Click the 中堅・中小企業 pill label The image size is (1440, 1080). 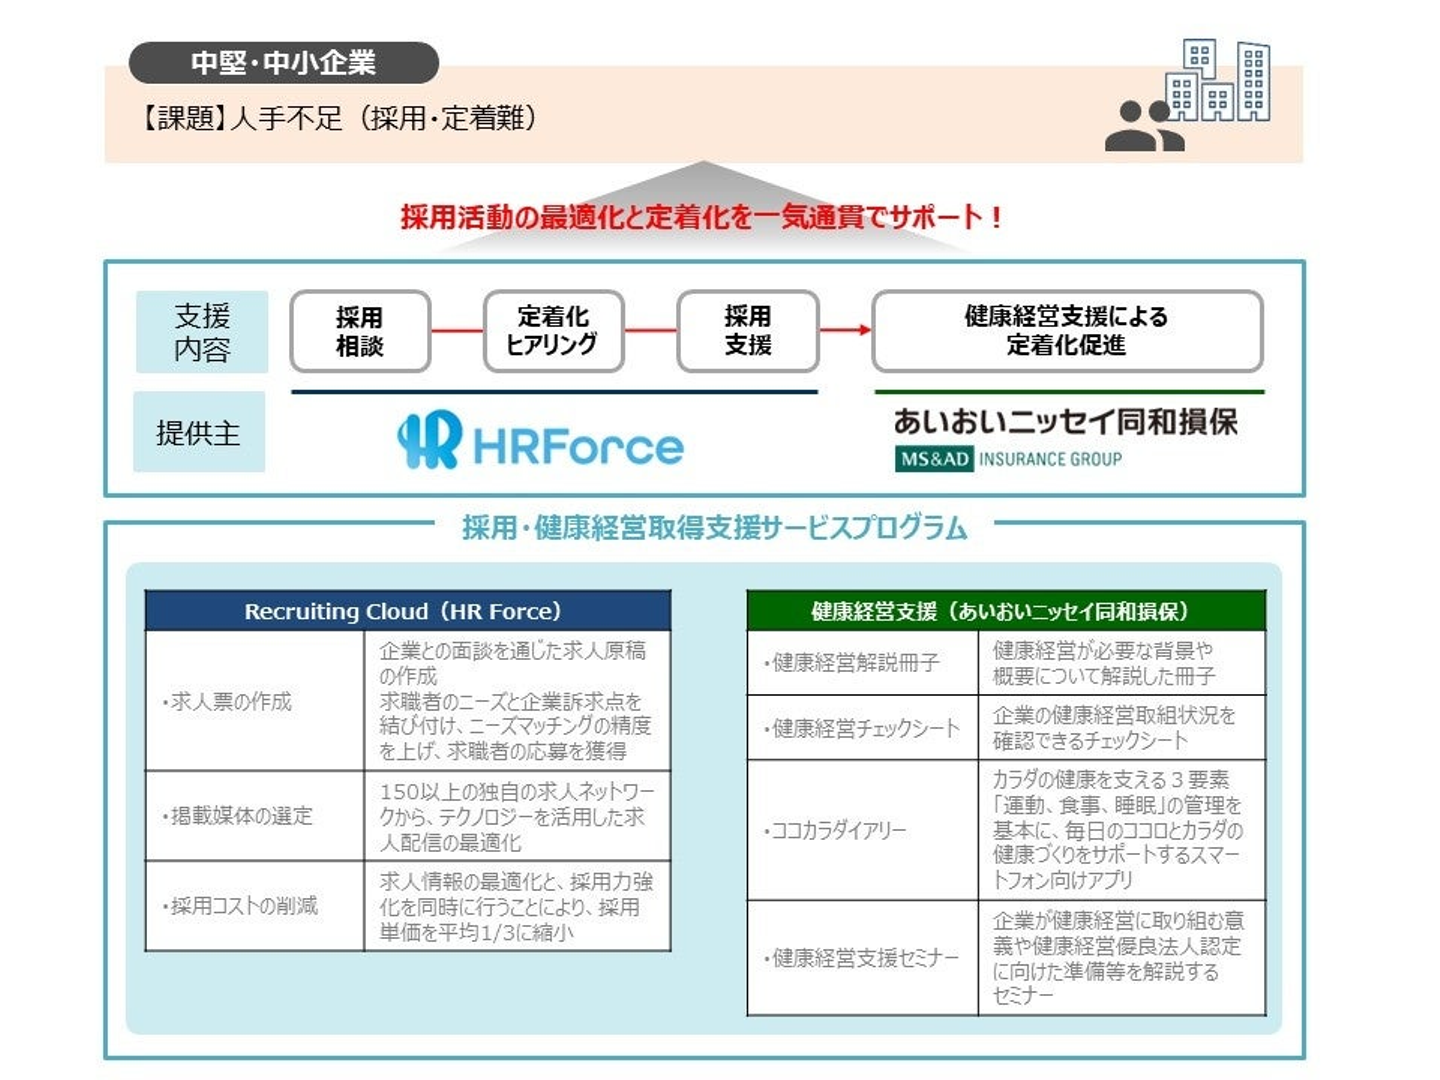tap(284, 63)
